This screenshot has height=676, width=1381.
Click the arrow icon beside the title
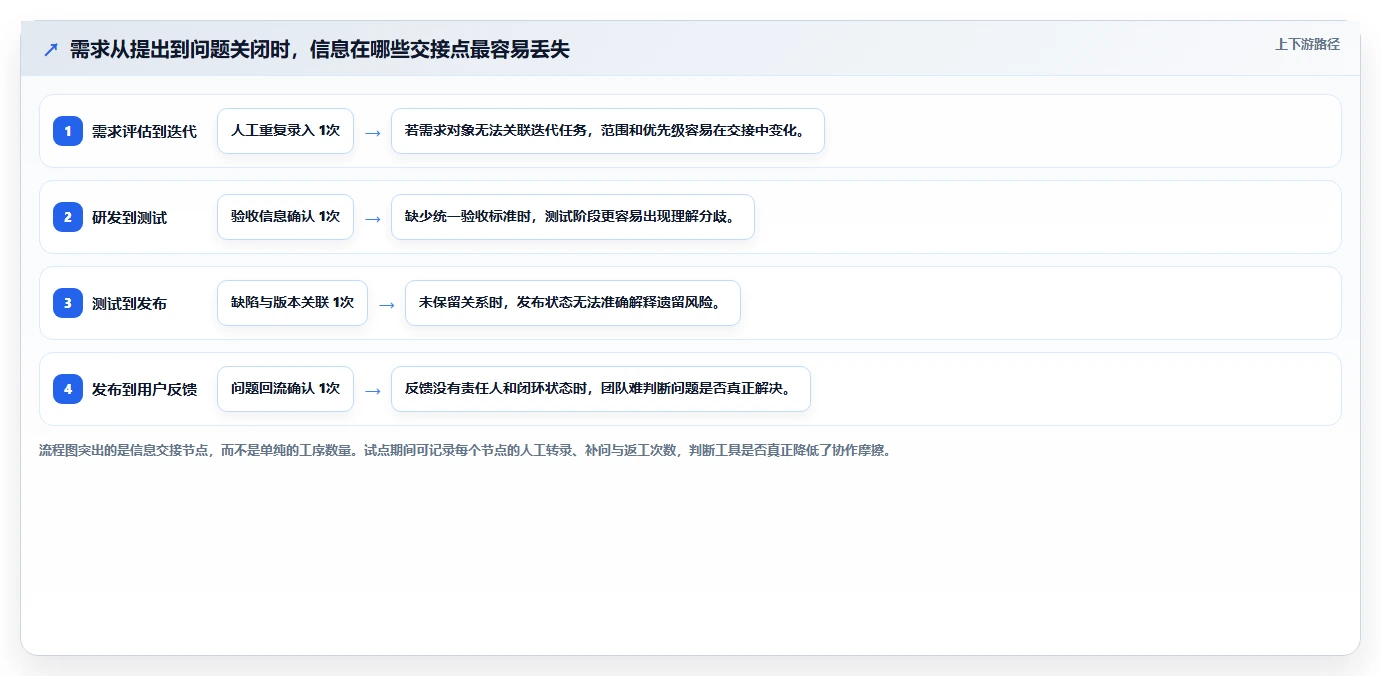[51, 49]
